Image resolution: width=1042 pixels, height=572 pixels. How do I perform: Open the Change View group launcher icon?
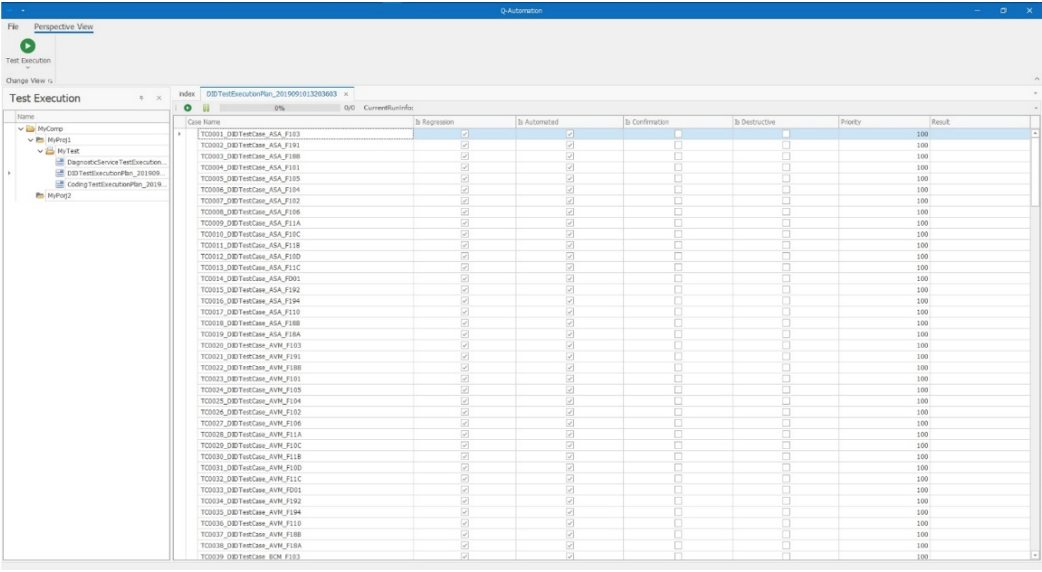click(51, 81)
